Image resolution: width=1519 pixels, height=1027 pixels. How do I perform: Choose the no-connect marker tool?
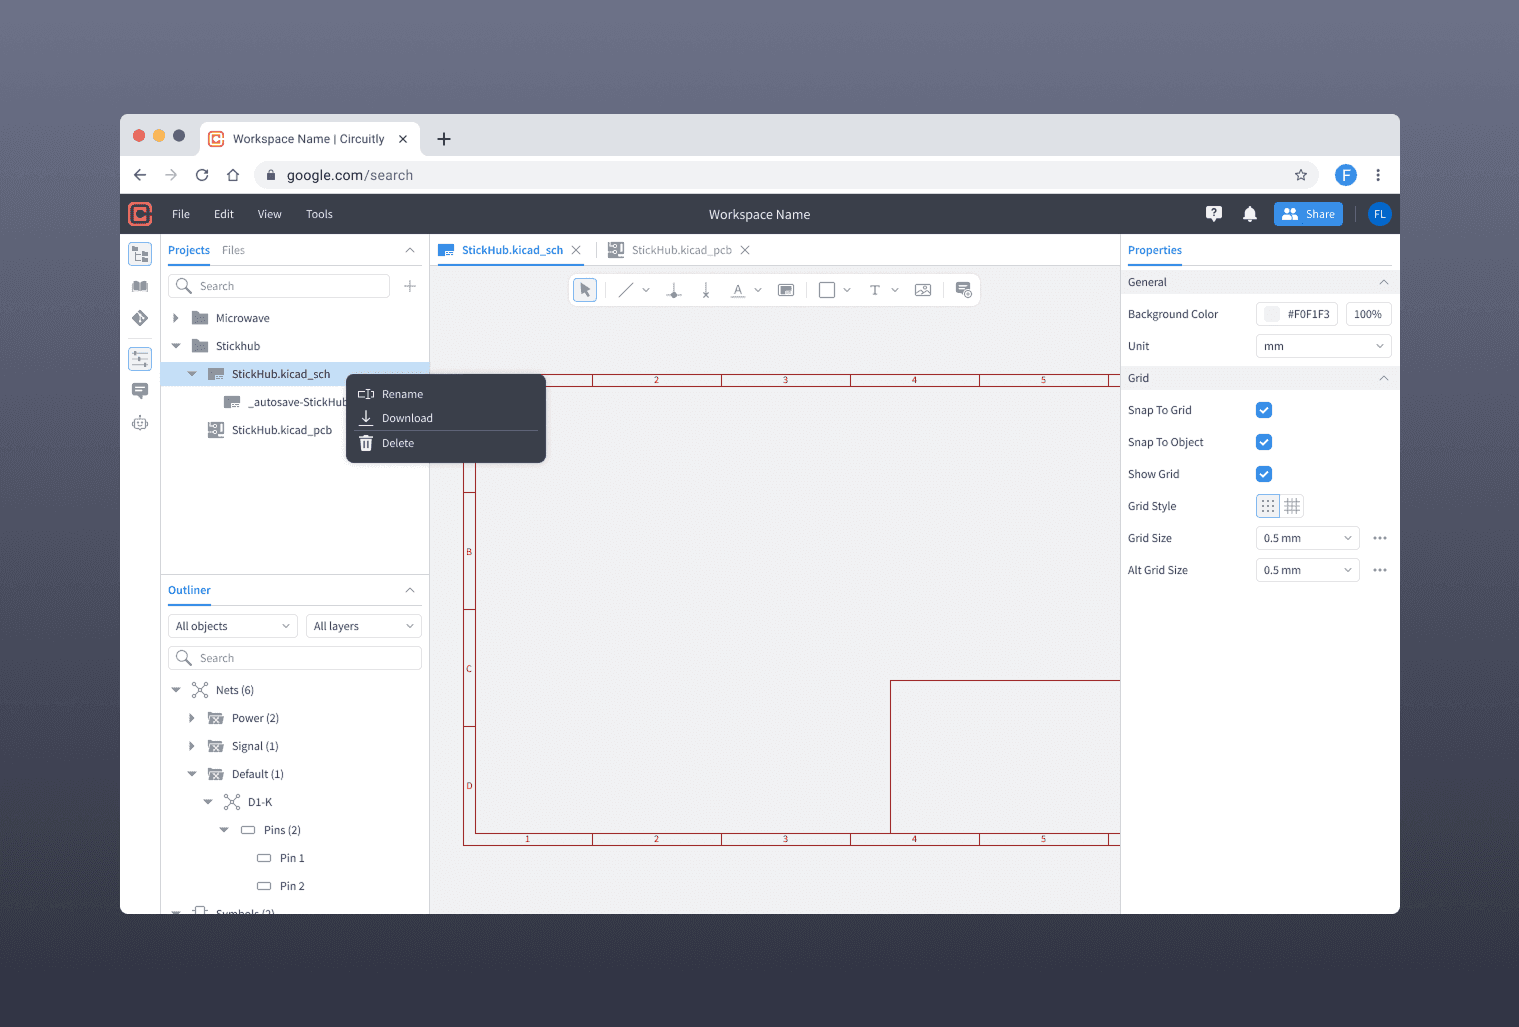[x=706, y=290]
